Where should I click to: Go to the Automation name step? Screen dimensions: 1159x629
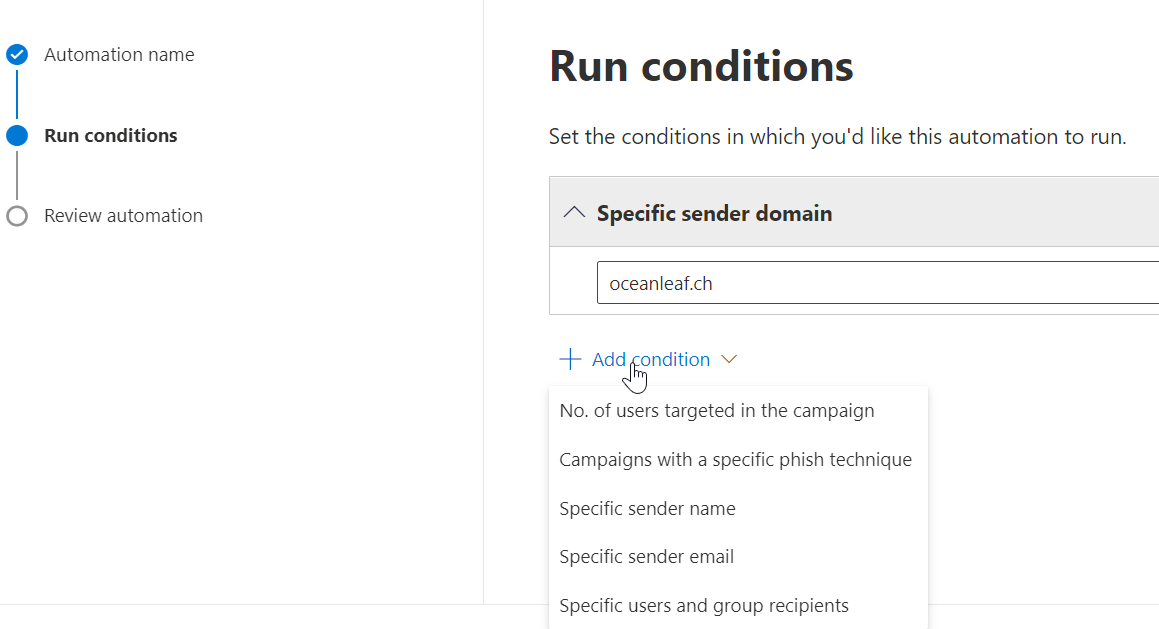pyautogui.click(x=119, y=55)
